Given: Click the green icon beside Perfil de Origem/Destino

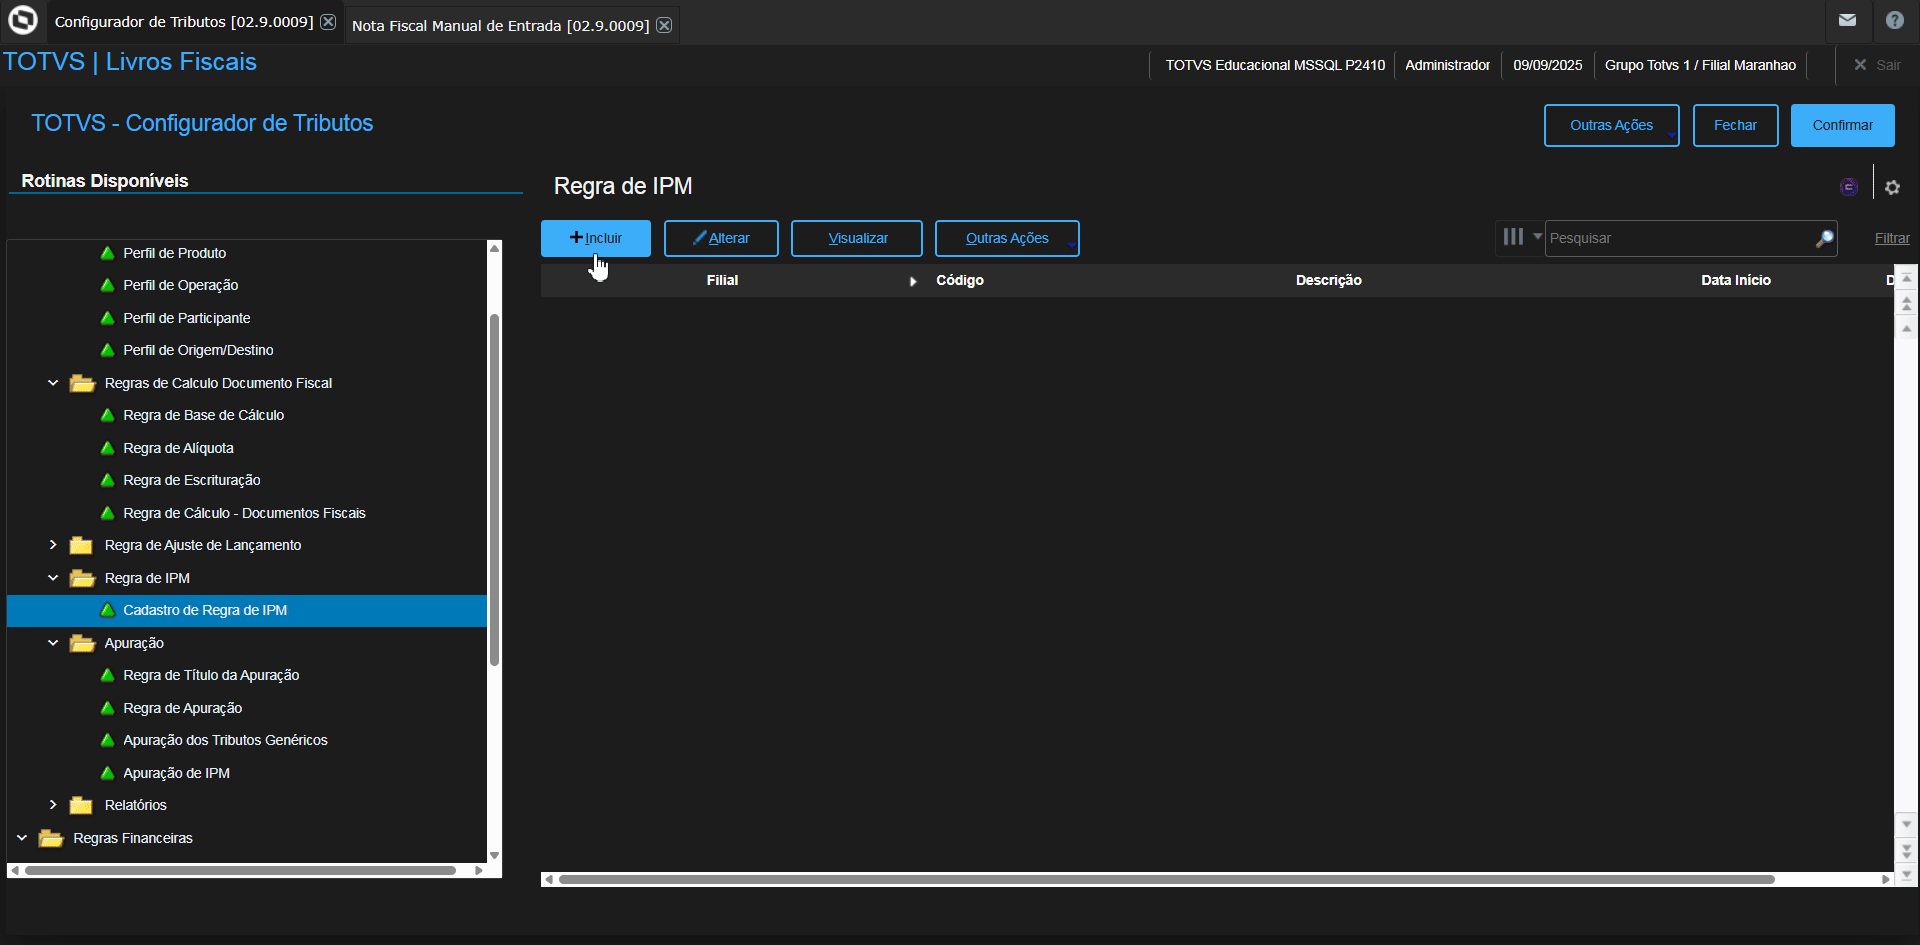Looking at the screenshot, I should coord(107,350).
